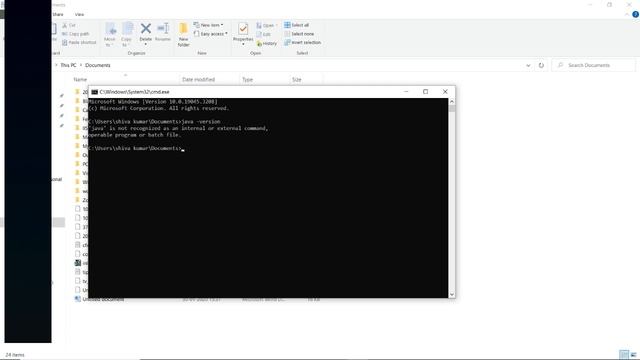Screen dimensions: 640x360
Task: Switch to large icons view in status bar
Action: [633, 354]
